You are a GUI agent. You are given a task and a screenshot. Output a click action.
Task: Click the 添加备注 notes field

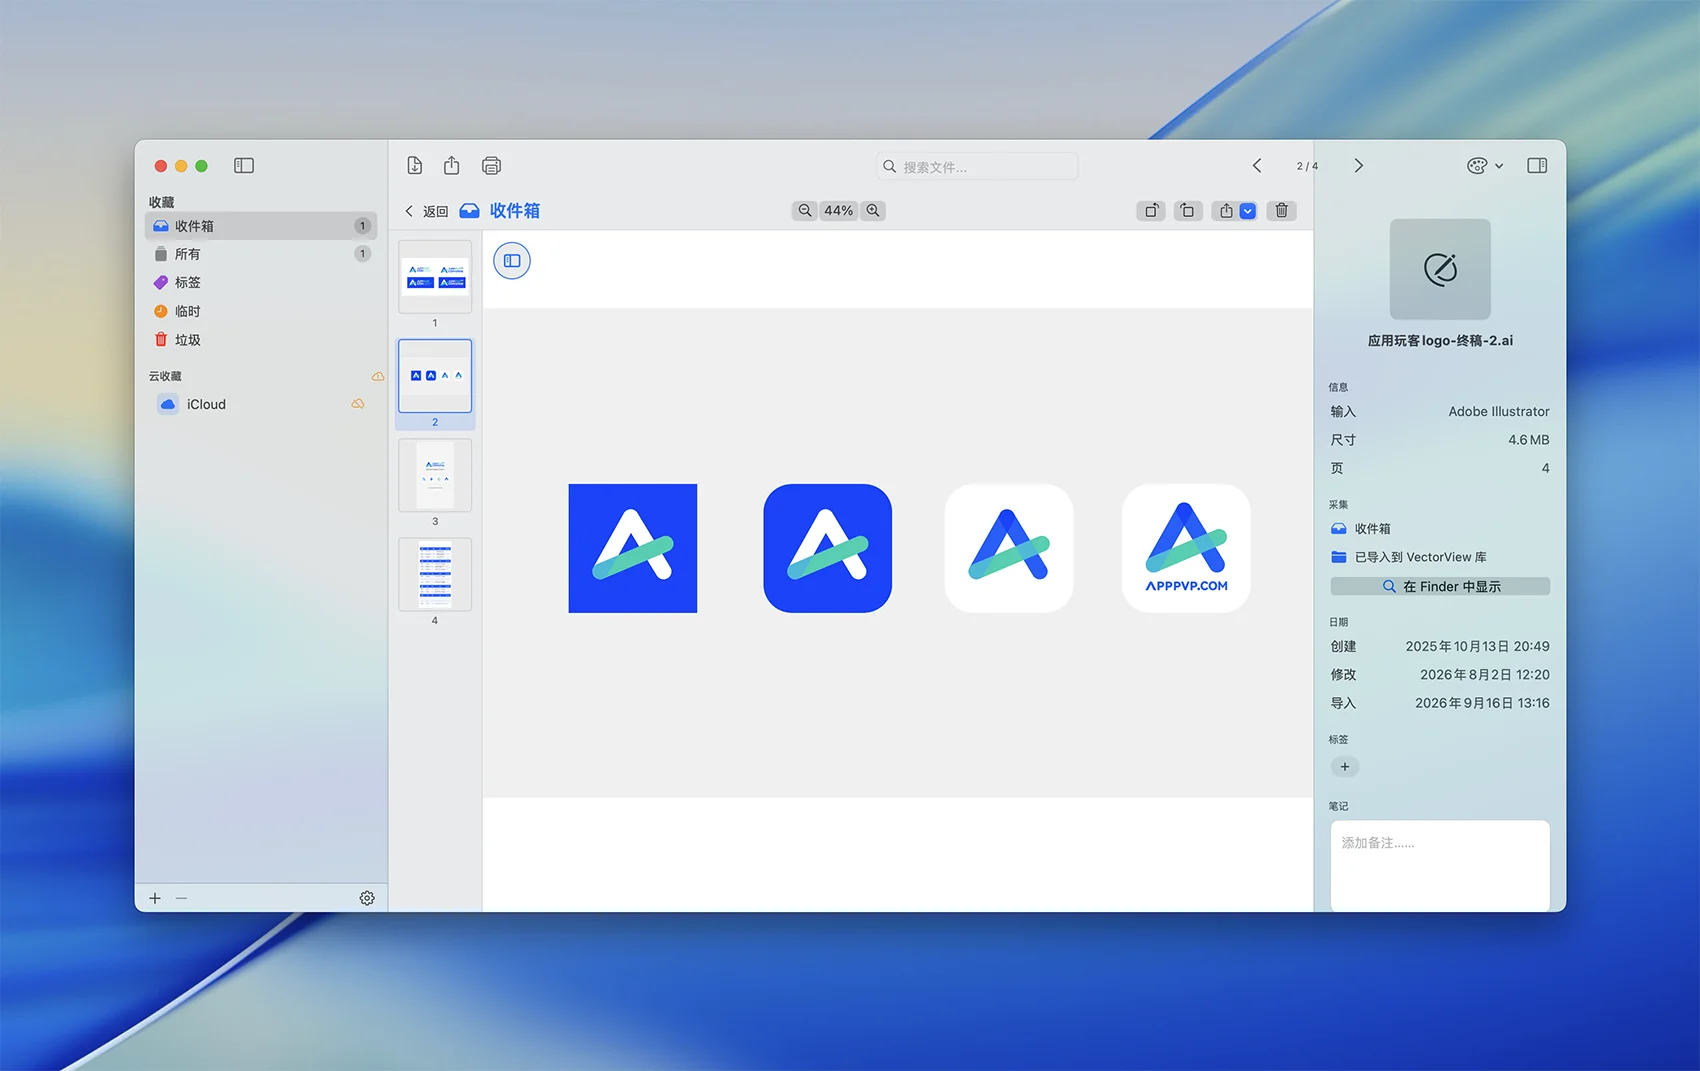tap(1440, 866)
